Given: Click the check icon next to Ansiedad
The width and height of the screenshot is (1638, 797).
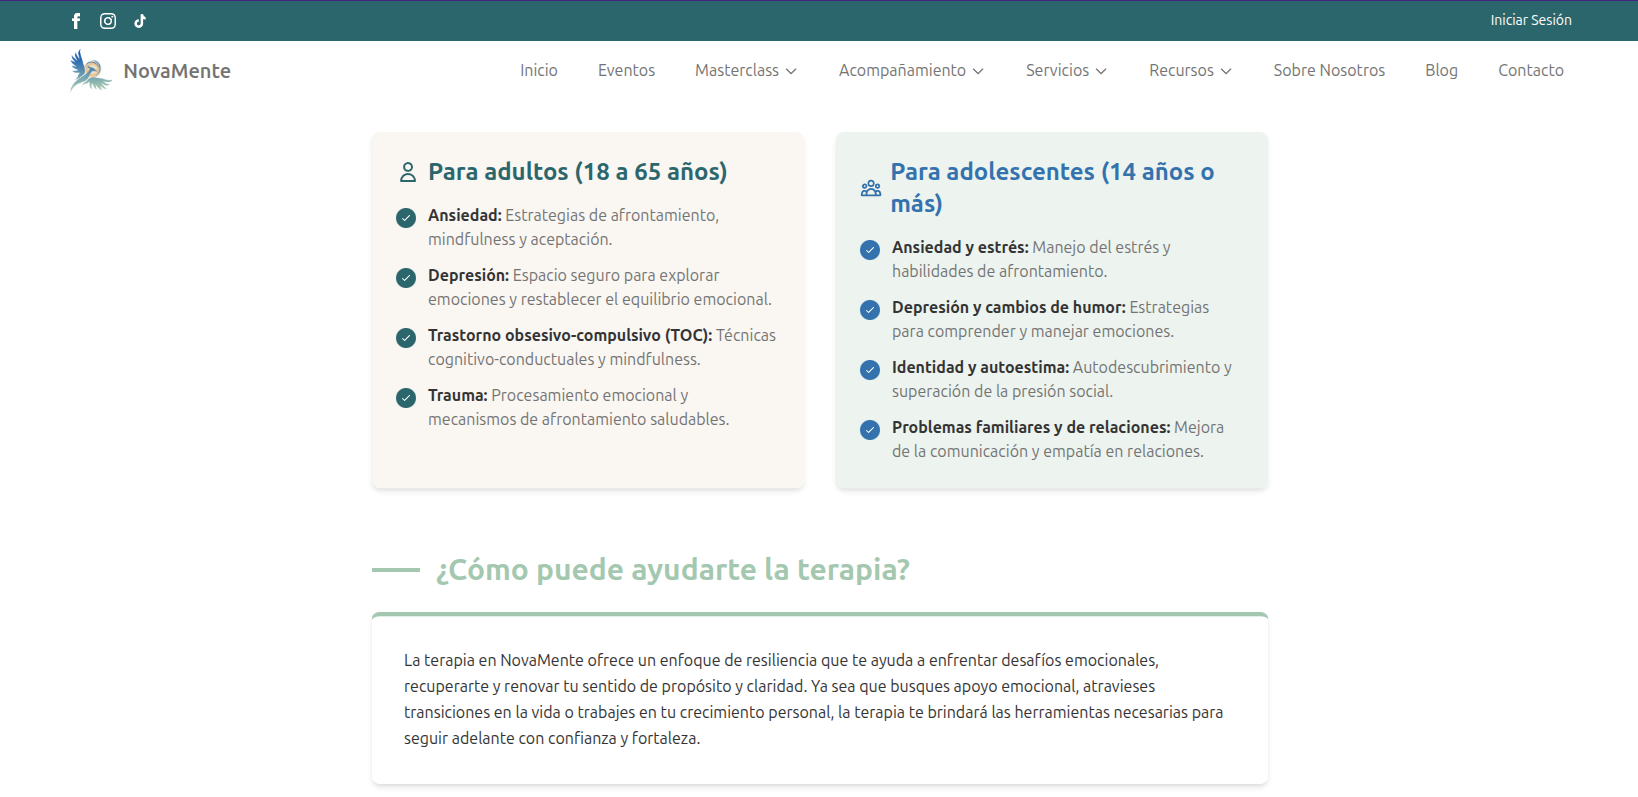Looking at the screenshot, I should click(x=406, y=218).
